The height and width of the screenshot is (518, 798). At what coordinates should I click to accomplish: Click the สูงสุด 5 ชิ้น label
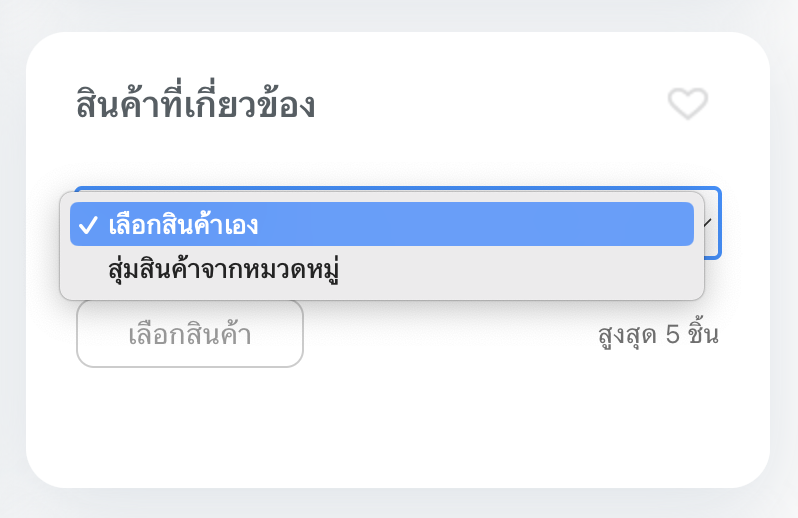[657, 334]
